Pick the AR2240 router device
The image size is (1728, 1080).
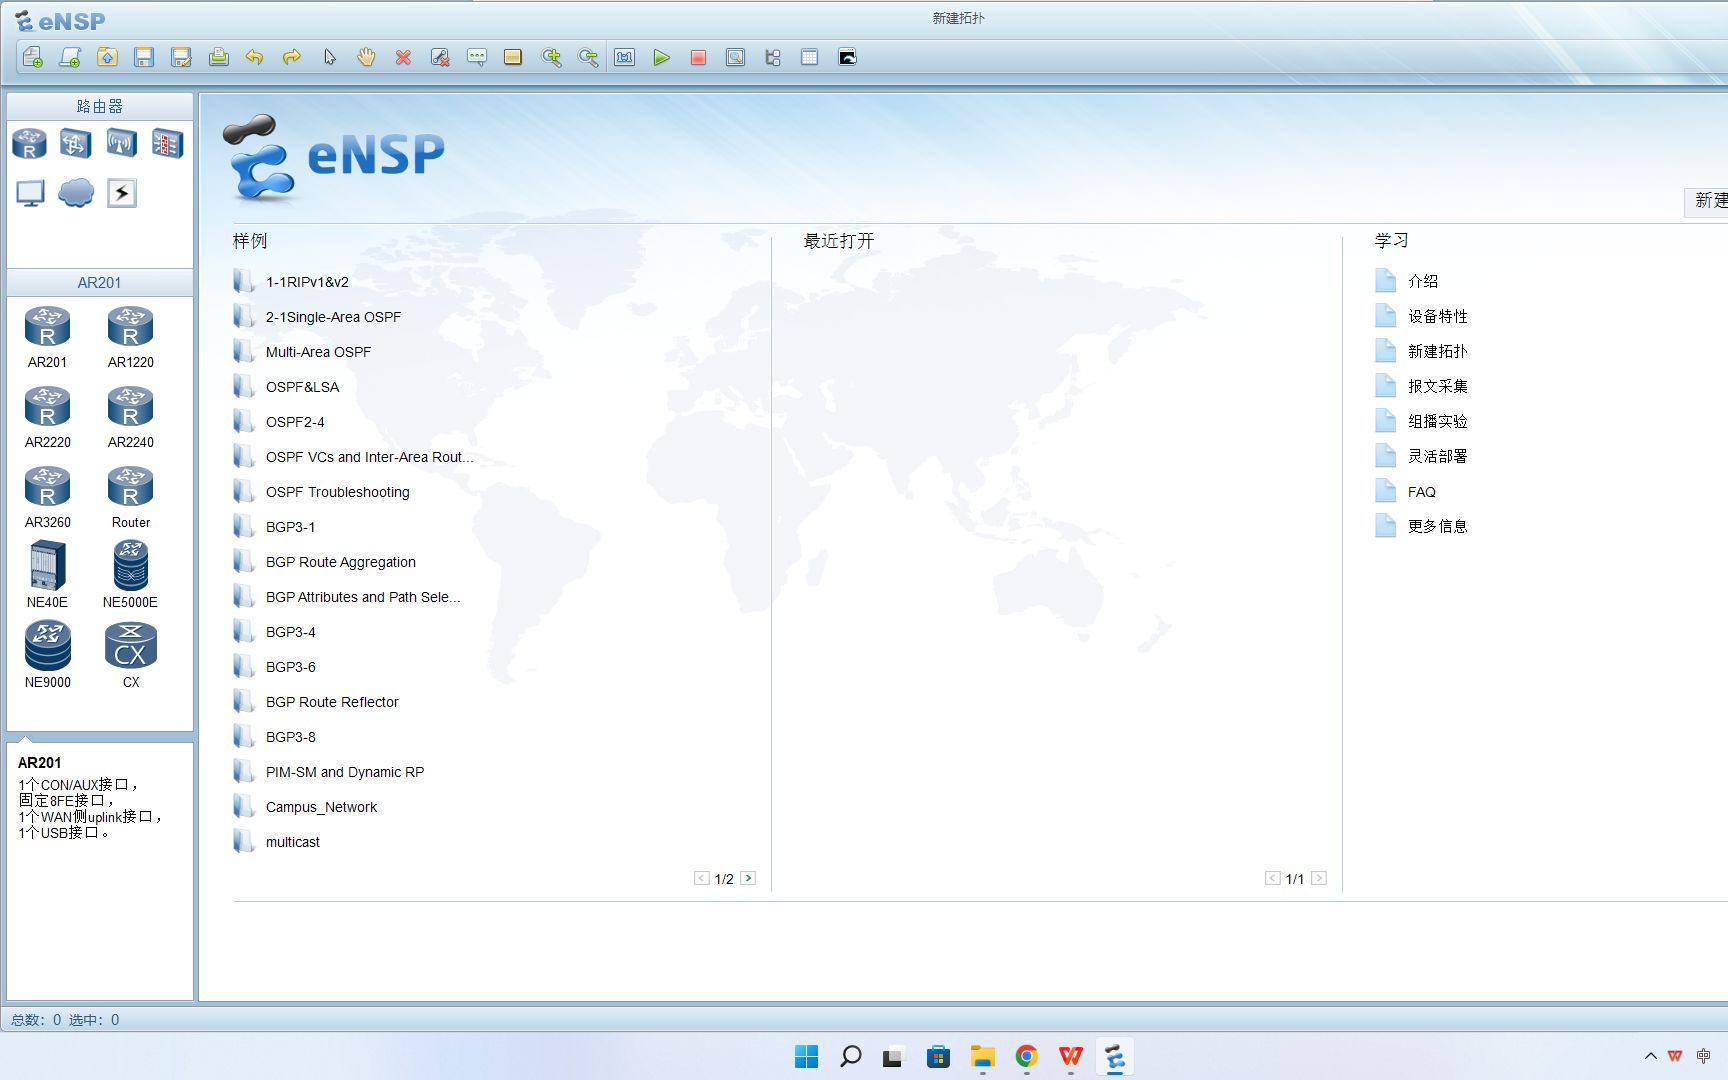point(131,418)
